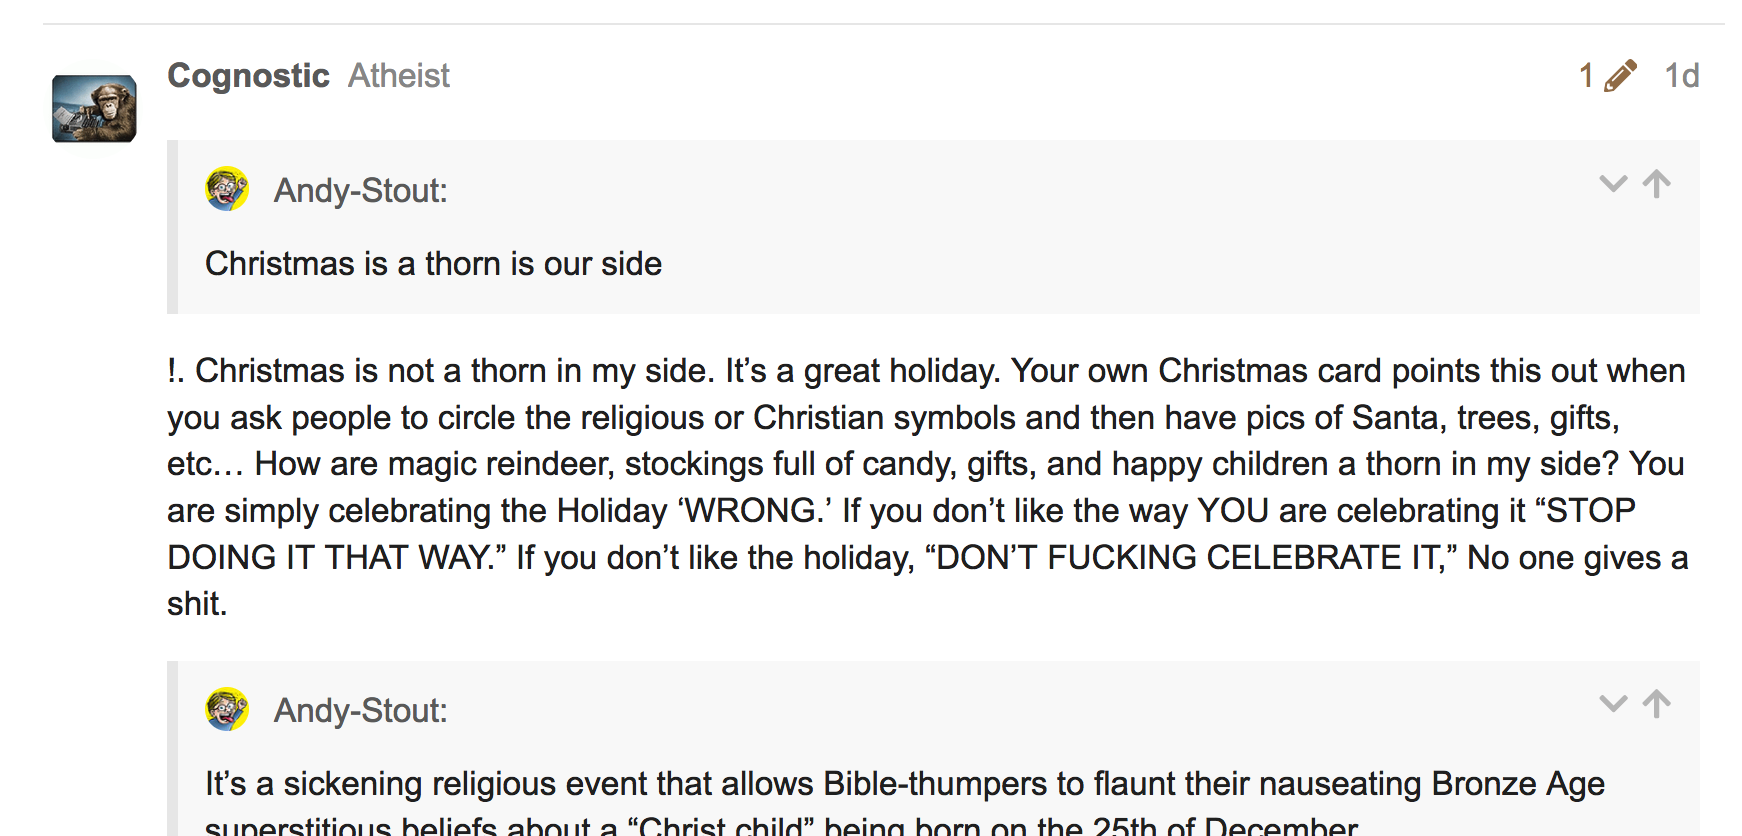Viewport: 1742px width, 836px height.
Task: Click the reply paragraph starting 'Christmas is not'
Action: 927,487
